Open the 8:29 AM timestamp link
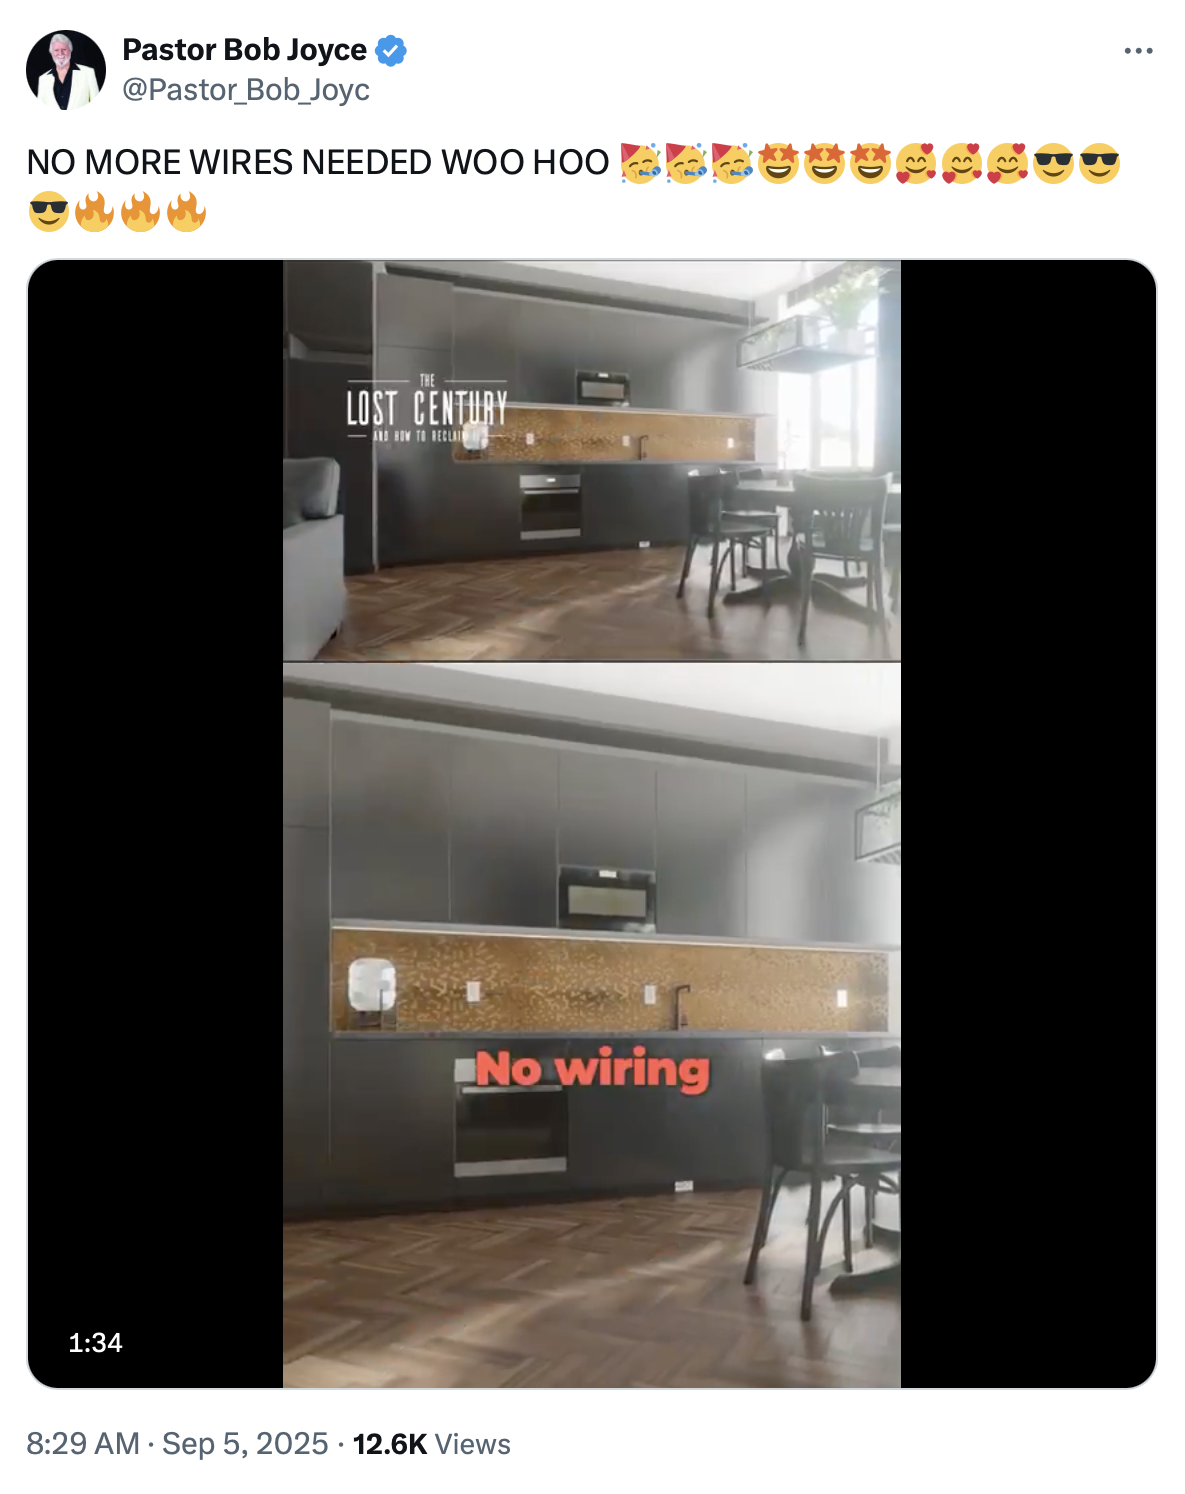This screenshot has height=1494, width=1185. click(x=83, y=1444)
